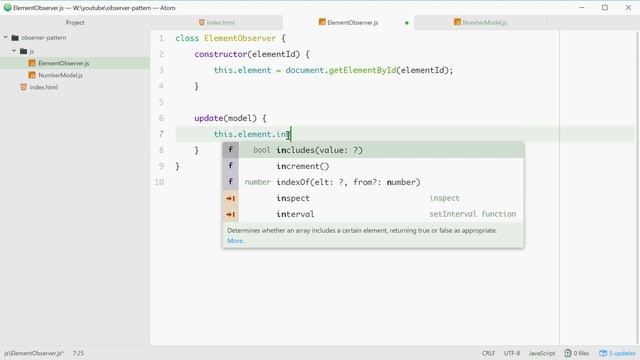The height and width of the screenshot is (360, 640).
Task: Open index.html in the project tree
Action: (x=44, y=87)
